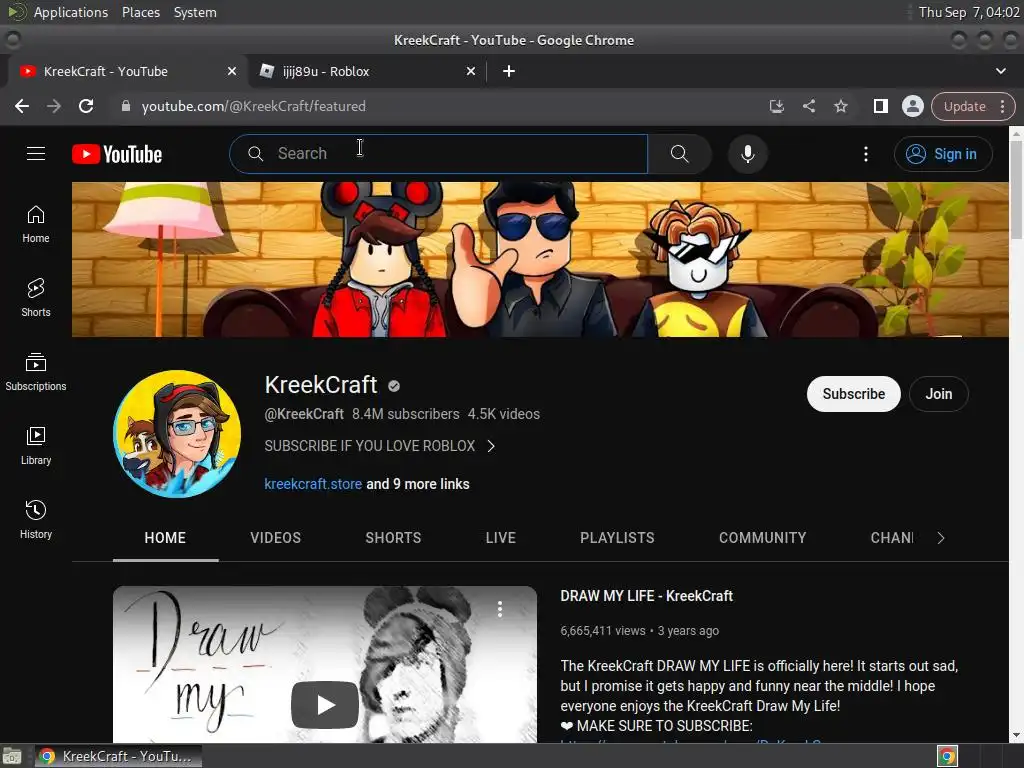1024x768 pixels.
Task: Click the site lock icon in address bar
Action: (x=126, y=106)
